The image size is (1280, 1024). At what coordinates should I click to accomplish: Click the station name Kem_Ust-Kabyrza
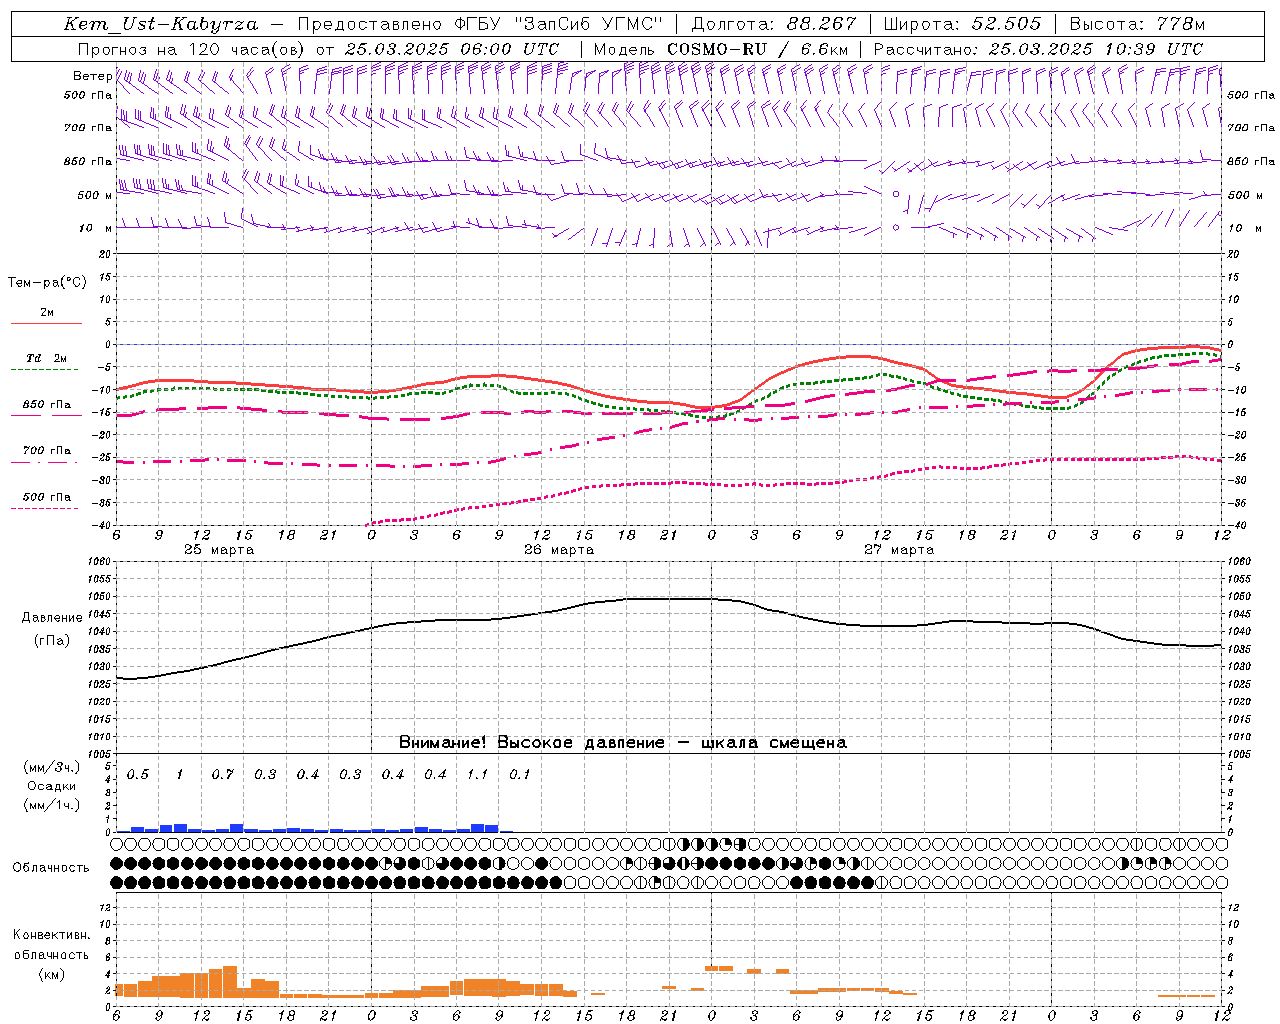pyautogui.click(x=160, y=24)
